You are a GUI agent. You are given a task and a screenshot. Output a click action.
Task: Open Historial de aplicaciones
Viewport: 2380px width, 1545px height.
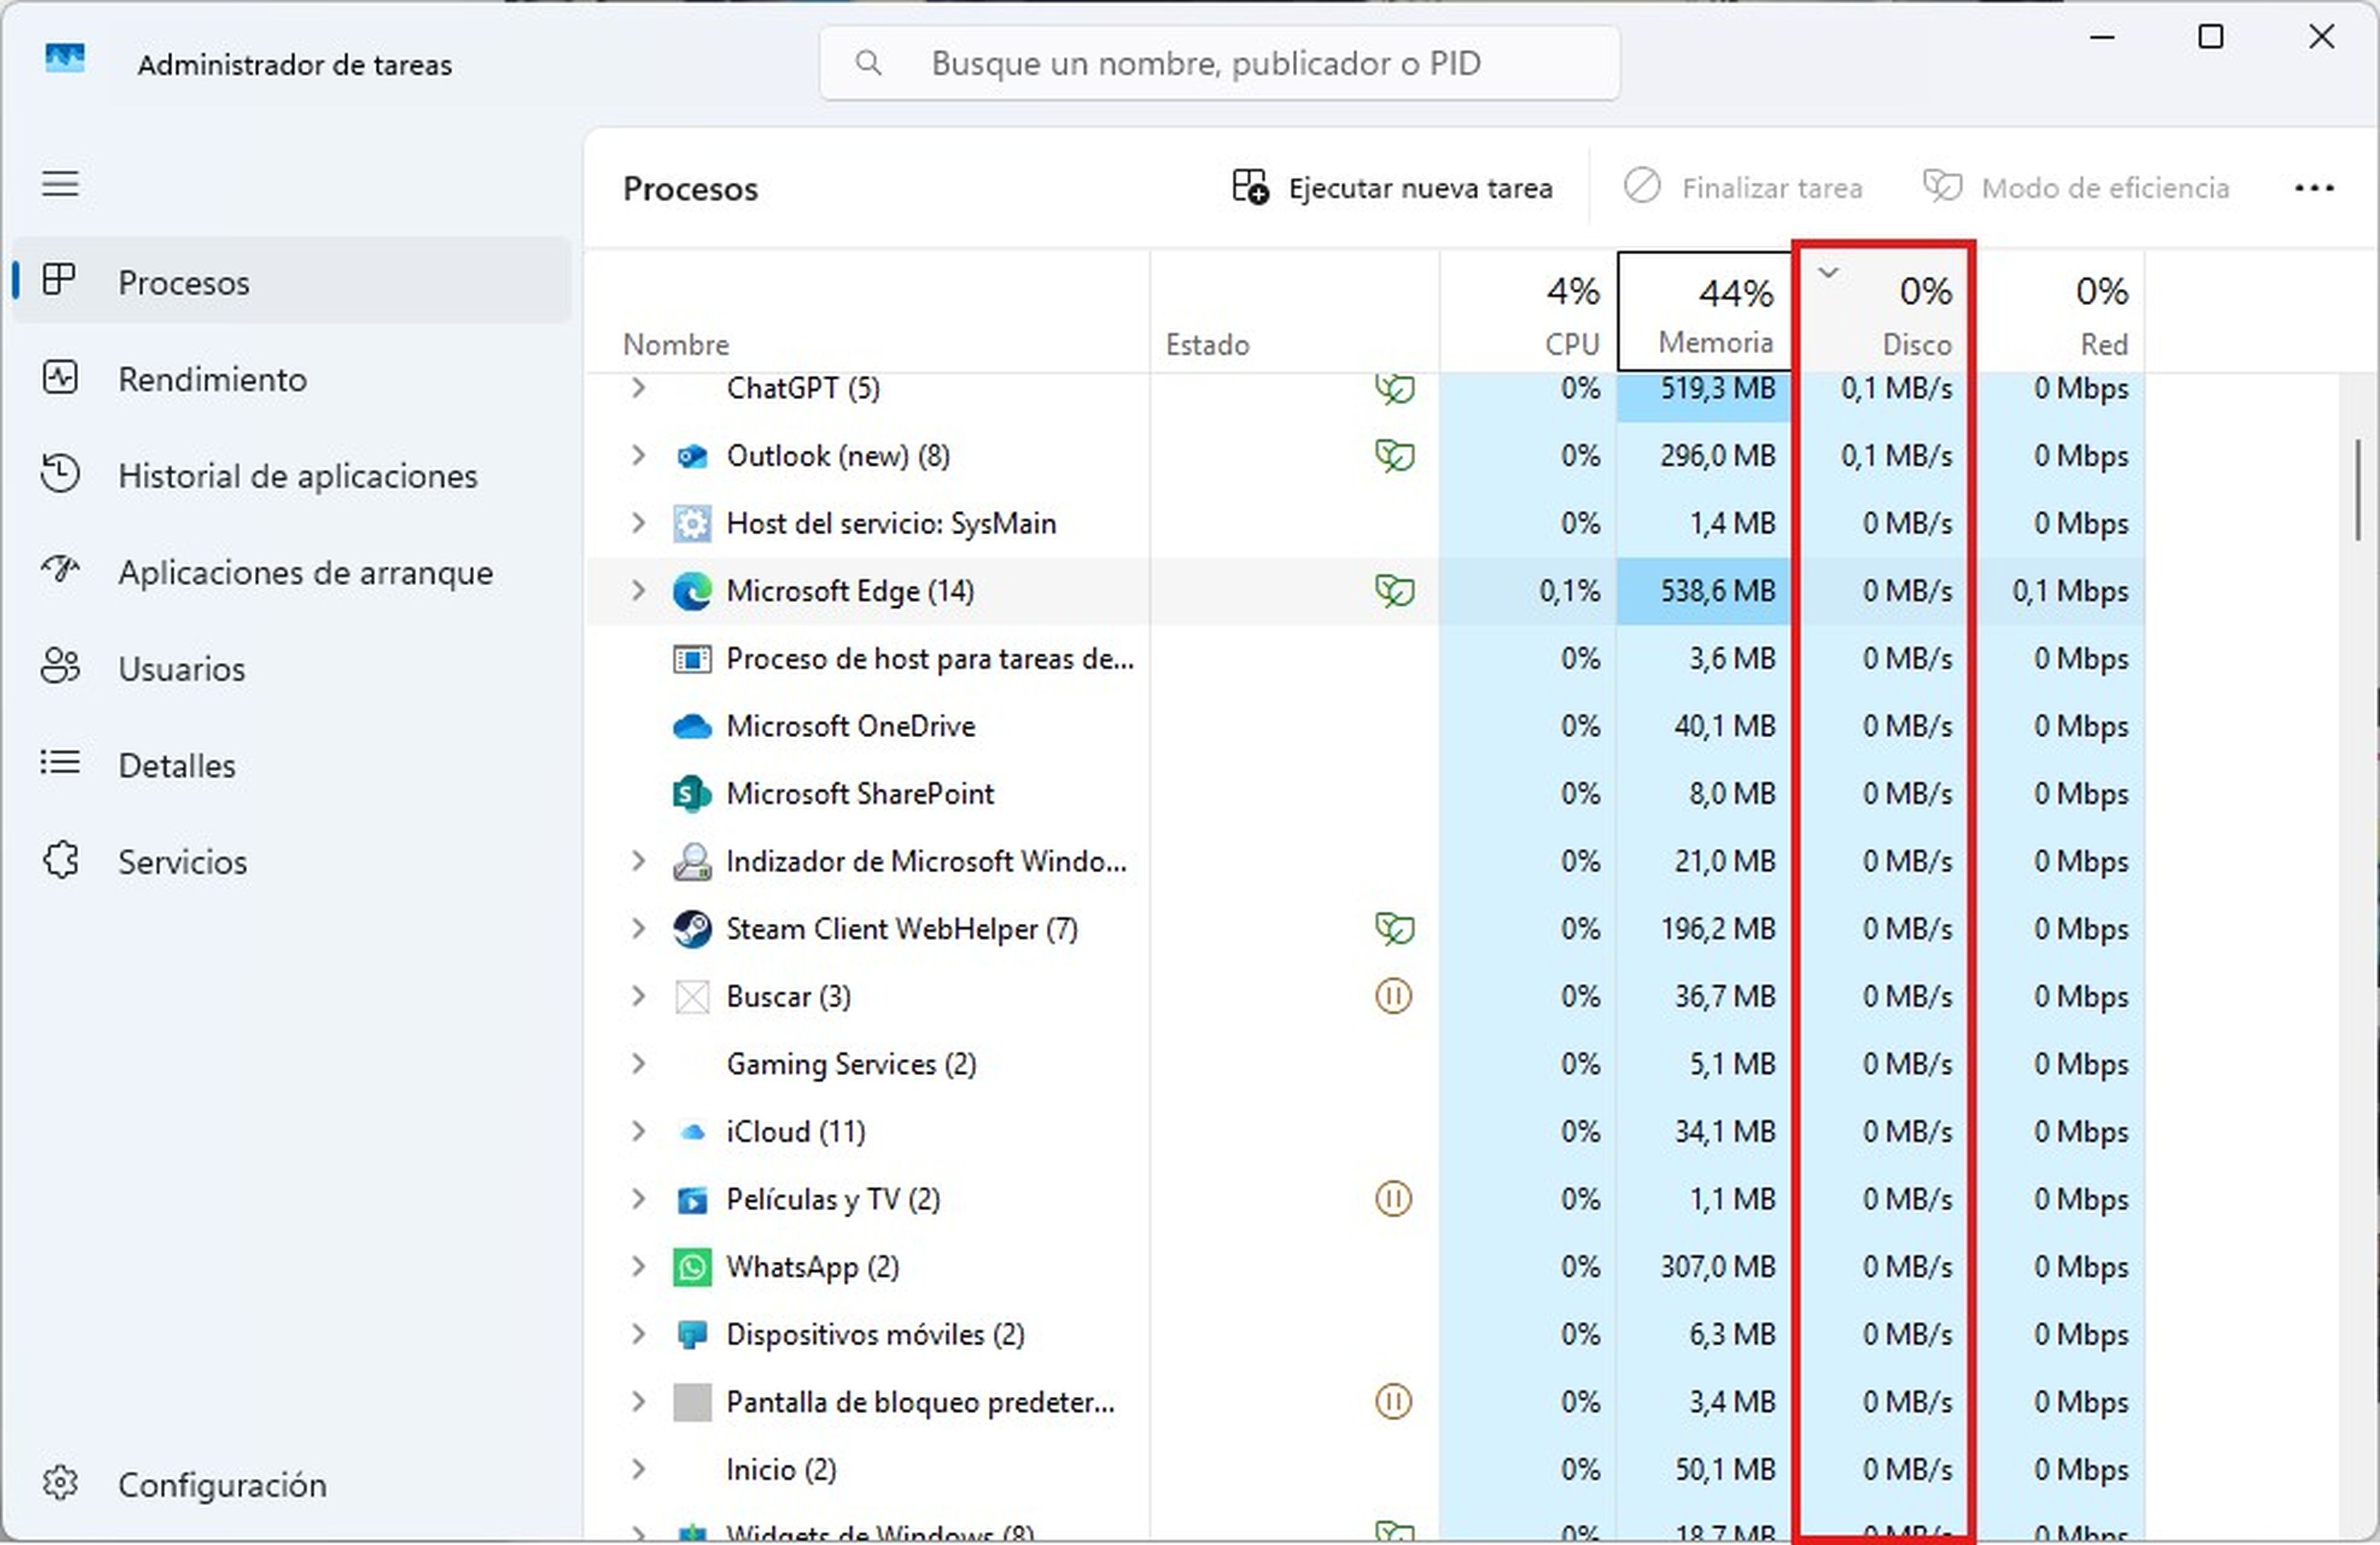(292, 476)
